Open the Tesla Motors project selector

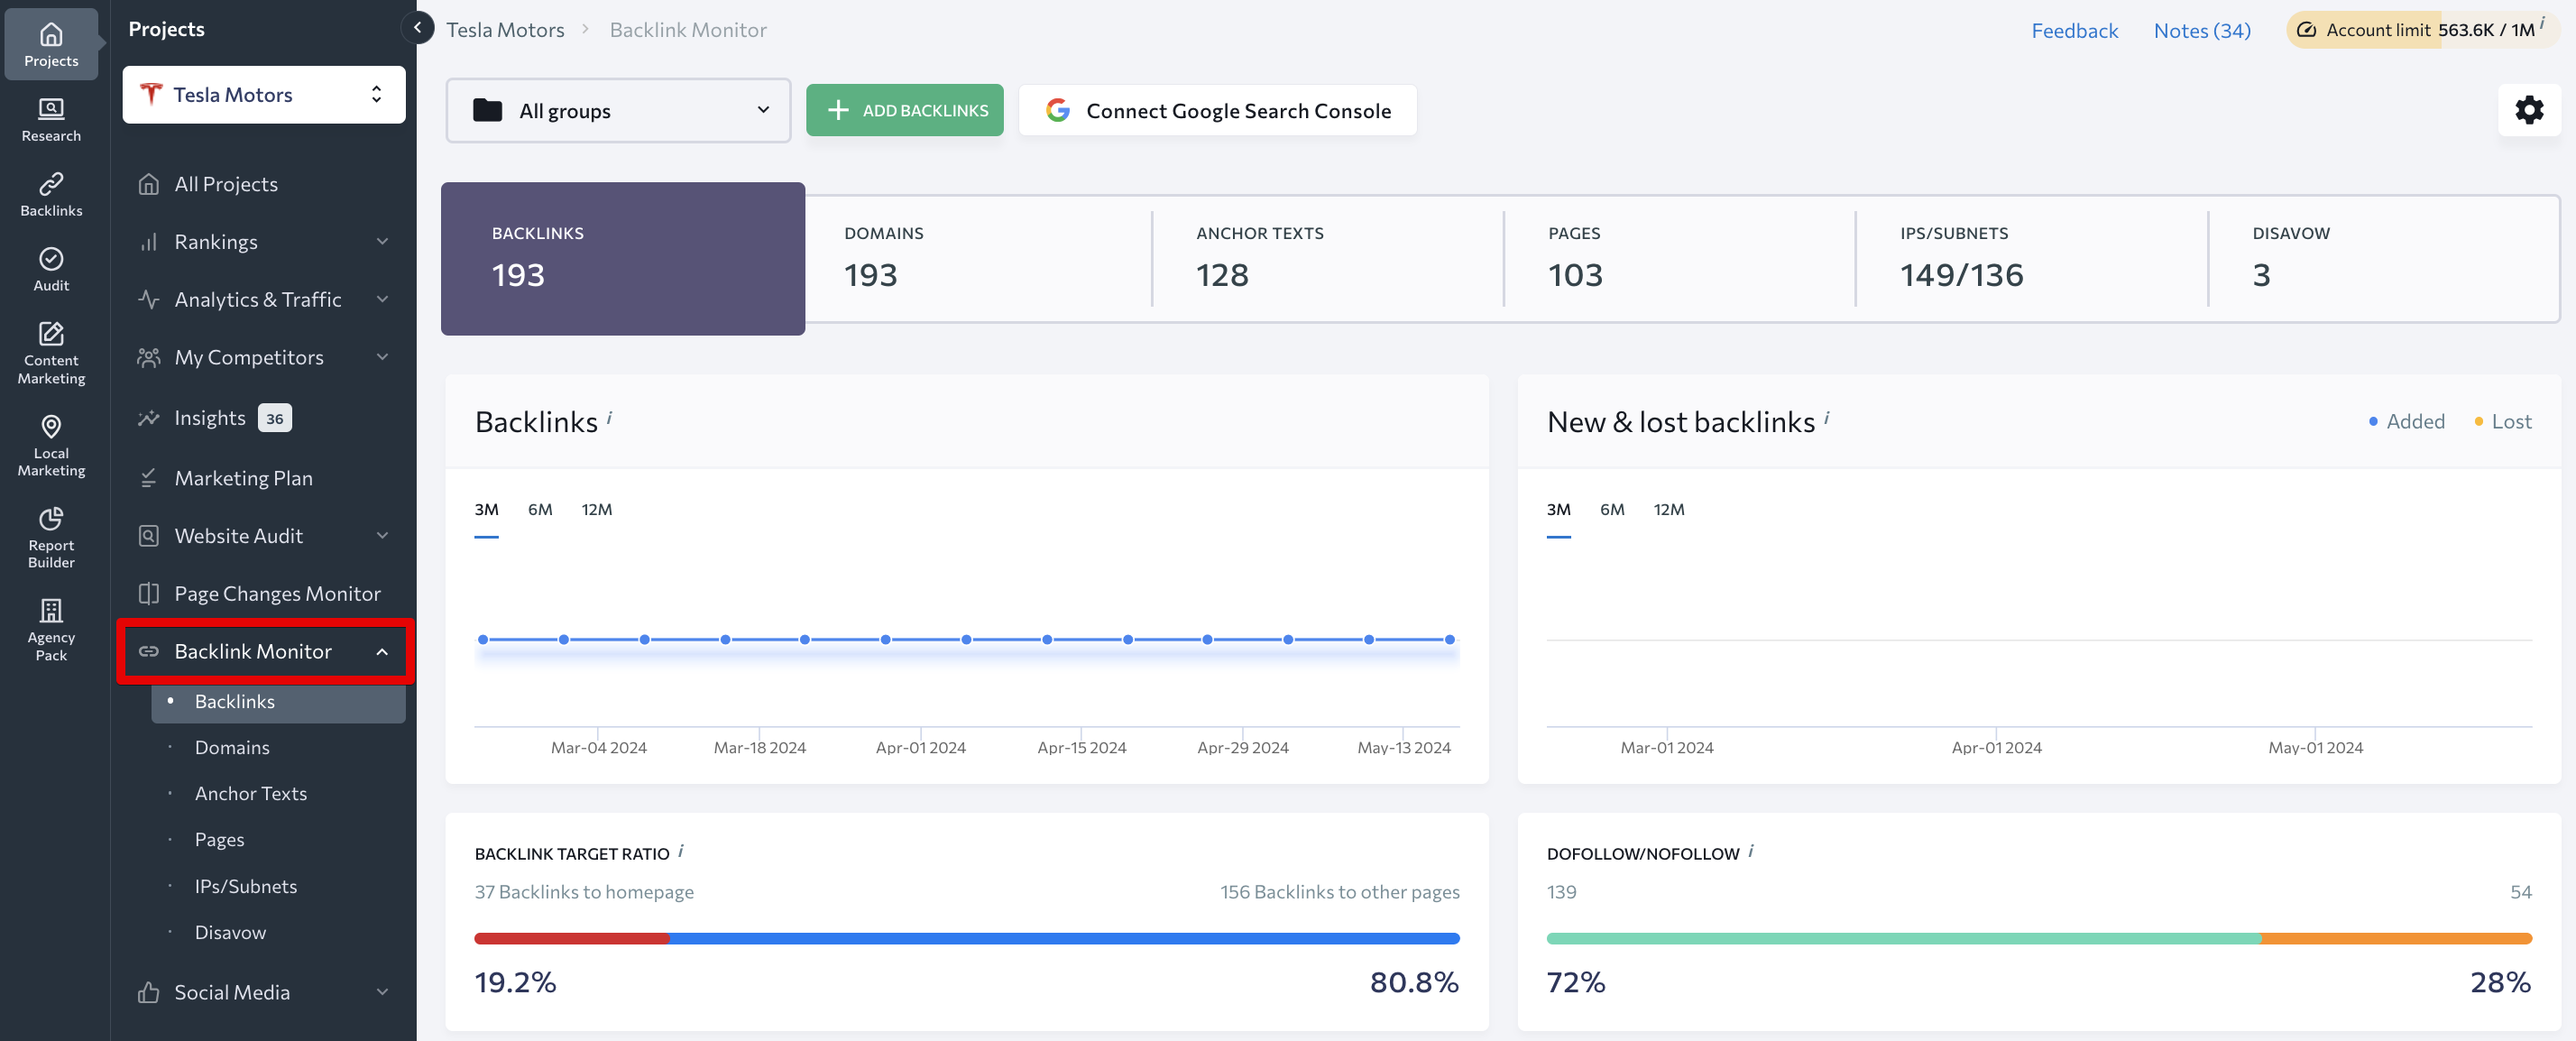264,95
